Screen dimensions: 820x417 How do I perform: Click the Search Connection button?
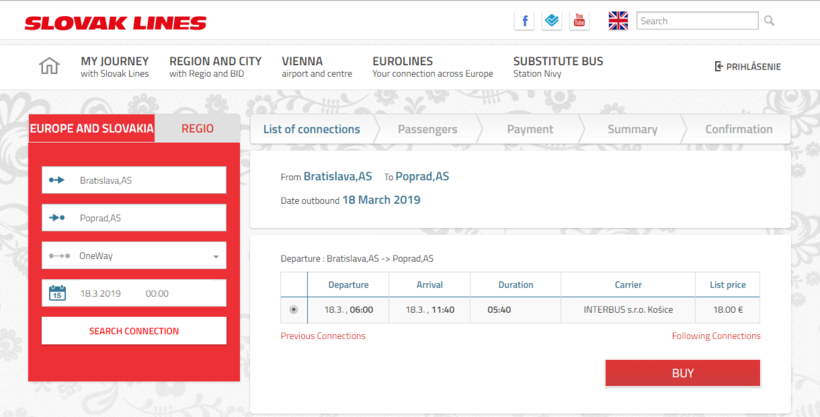click(134, 331)
